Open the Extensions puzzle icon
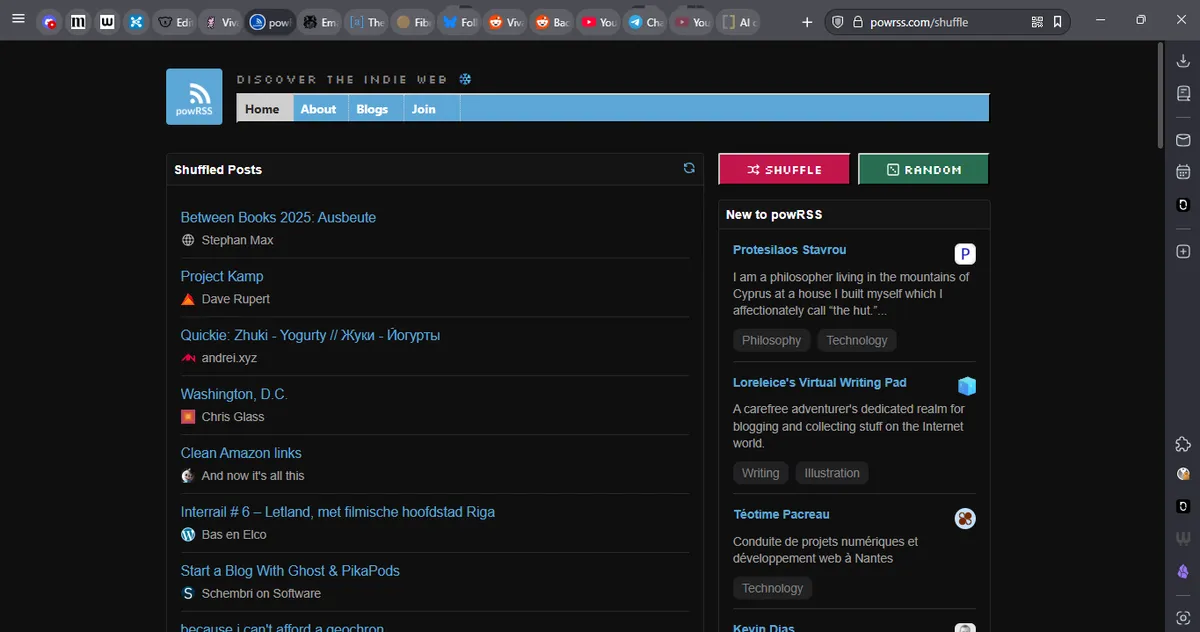The image size is (1200, 632). (x=1183, y=444)
